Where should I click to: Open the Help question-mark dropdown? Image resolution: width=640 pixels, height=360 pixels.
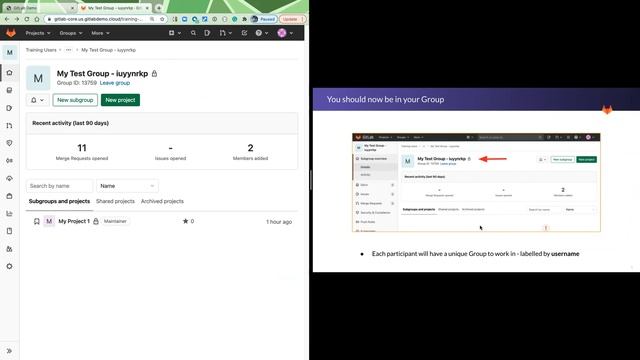pos(262,33)
